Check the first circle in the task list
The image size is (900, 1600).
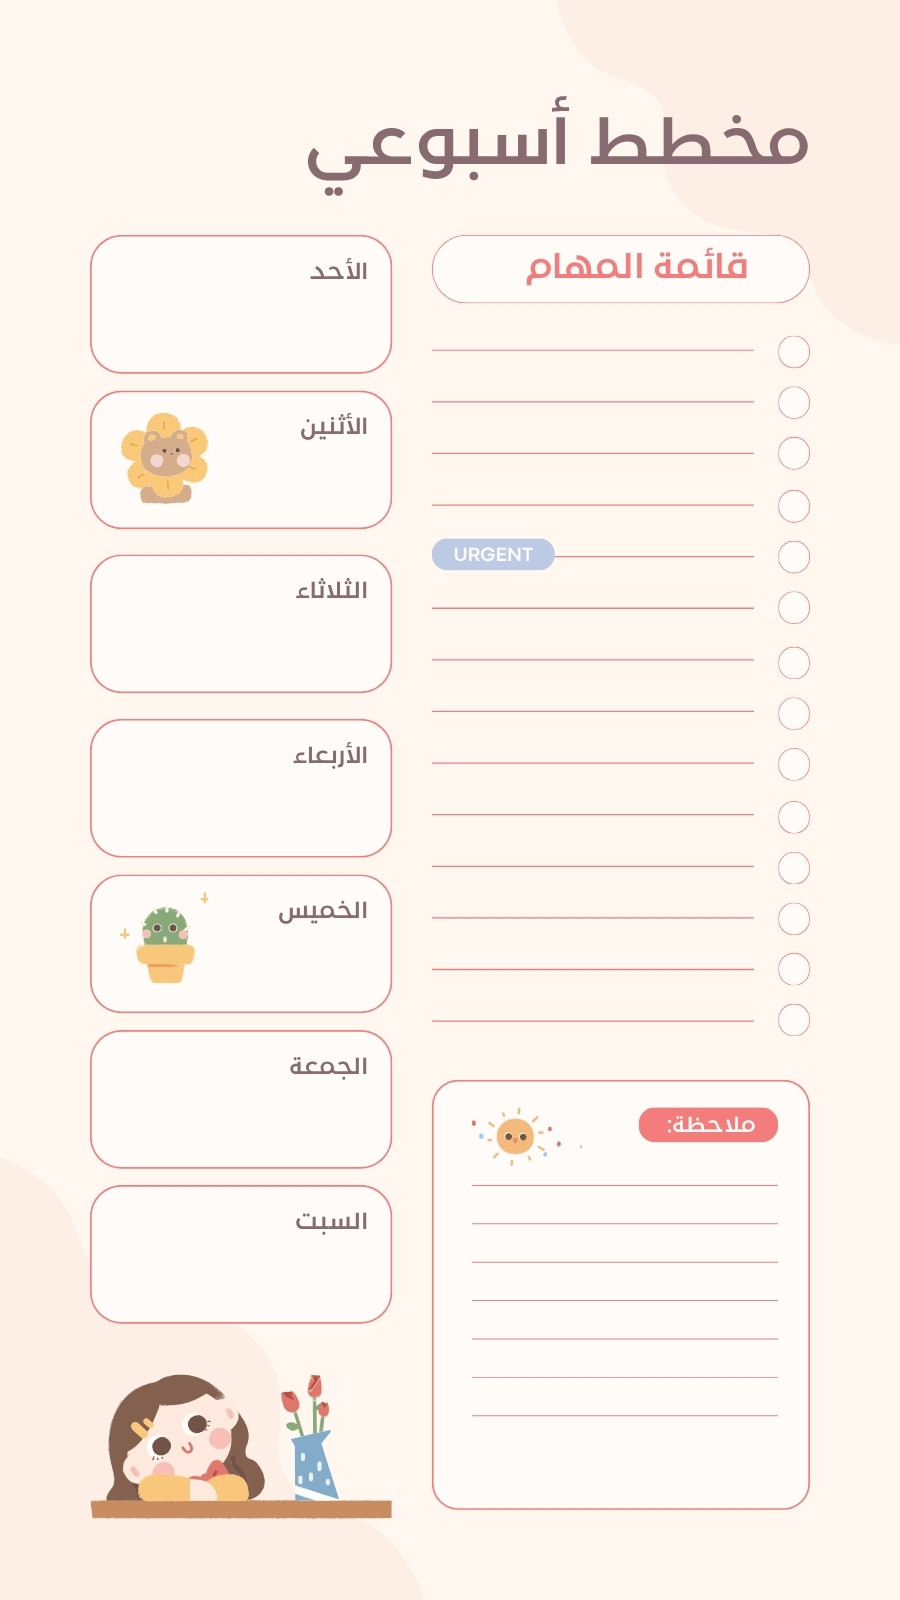pyautogui.click(x=794, y=352)
